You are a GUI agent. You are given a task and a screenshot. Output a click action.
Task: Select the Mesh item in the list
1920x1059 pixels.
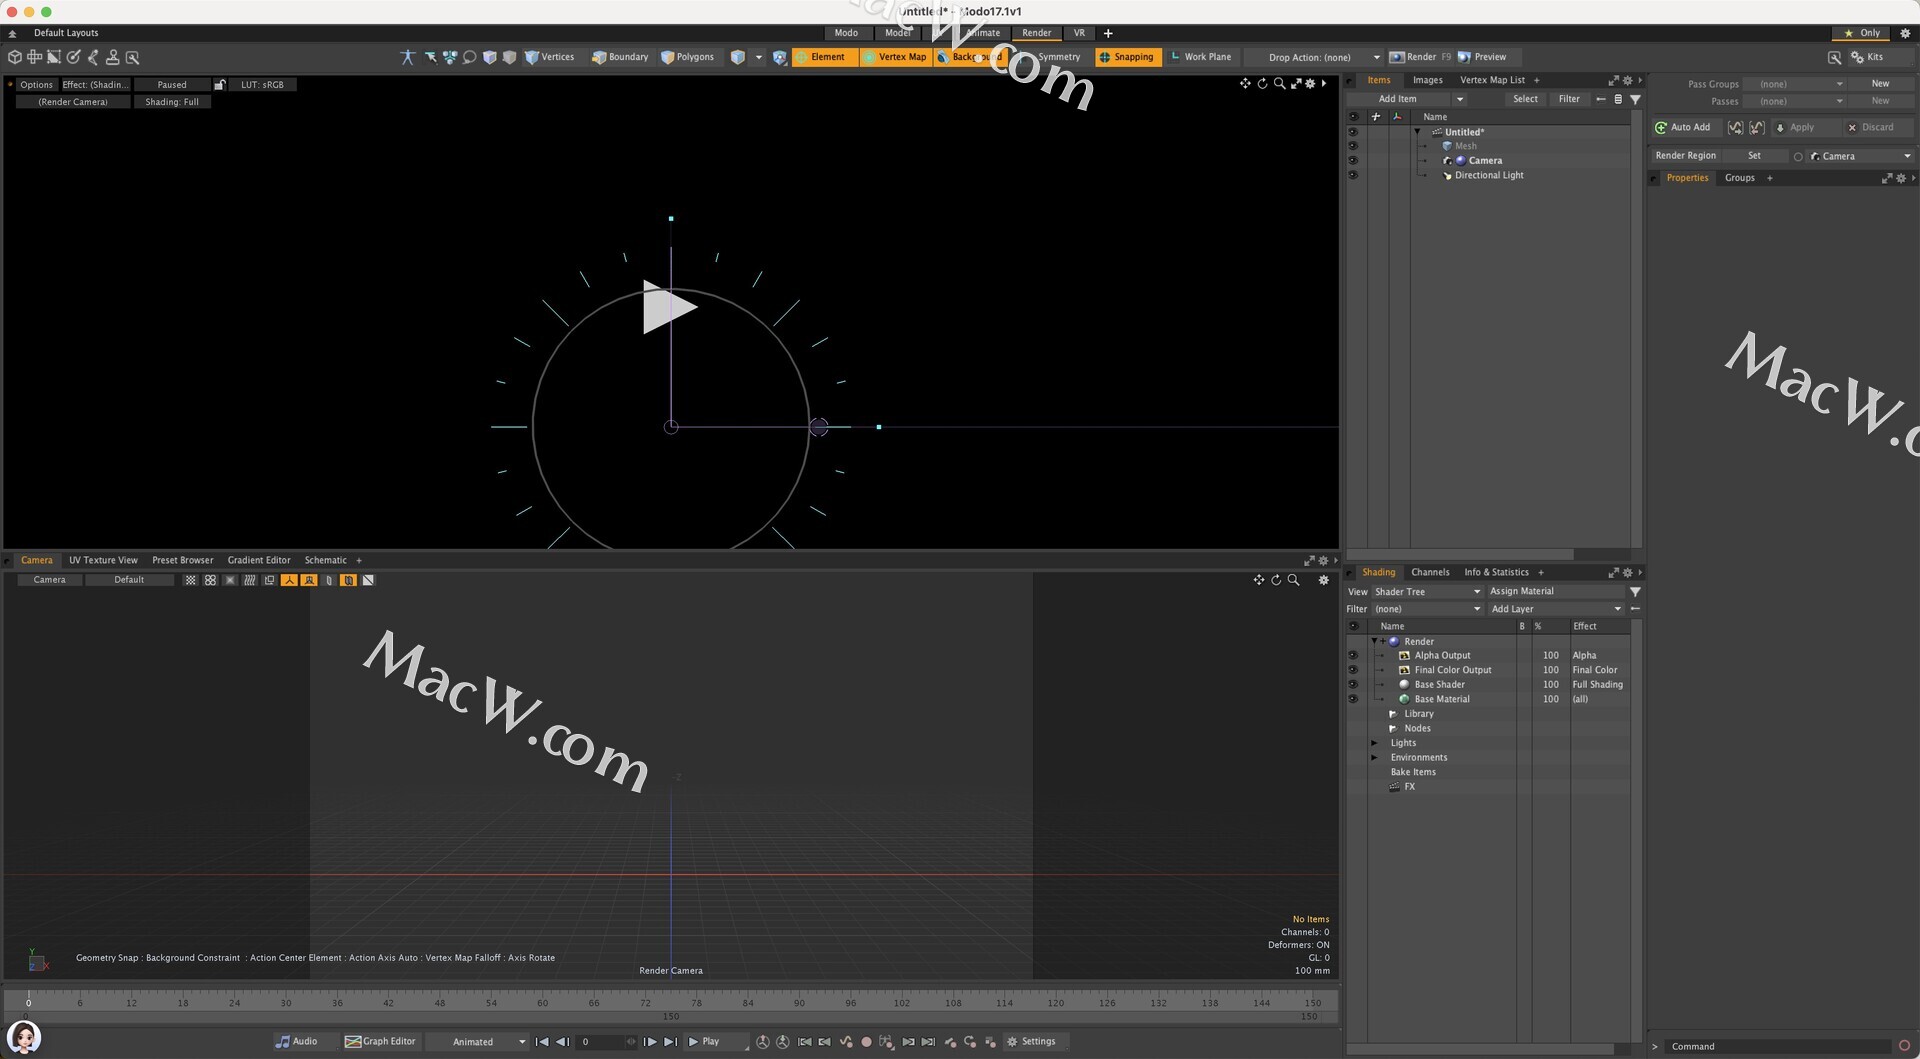(1465, 146)
